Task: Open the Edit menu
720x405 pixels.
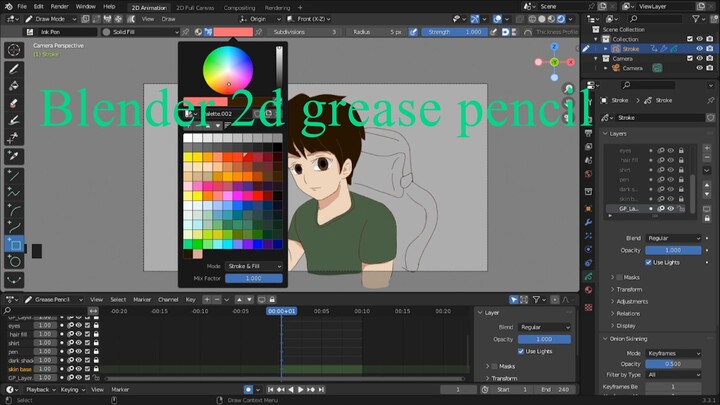Action: pos(39,7)
